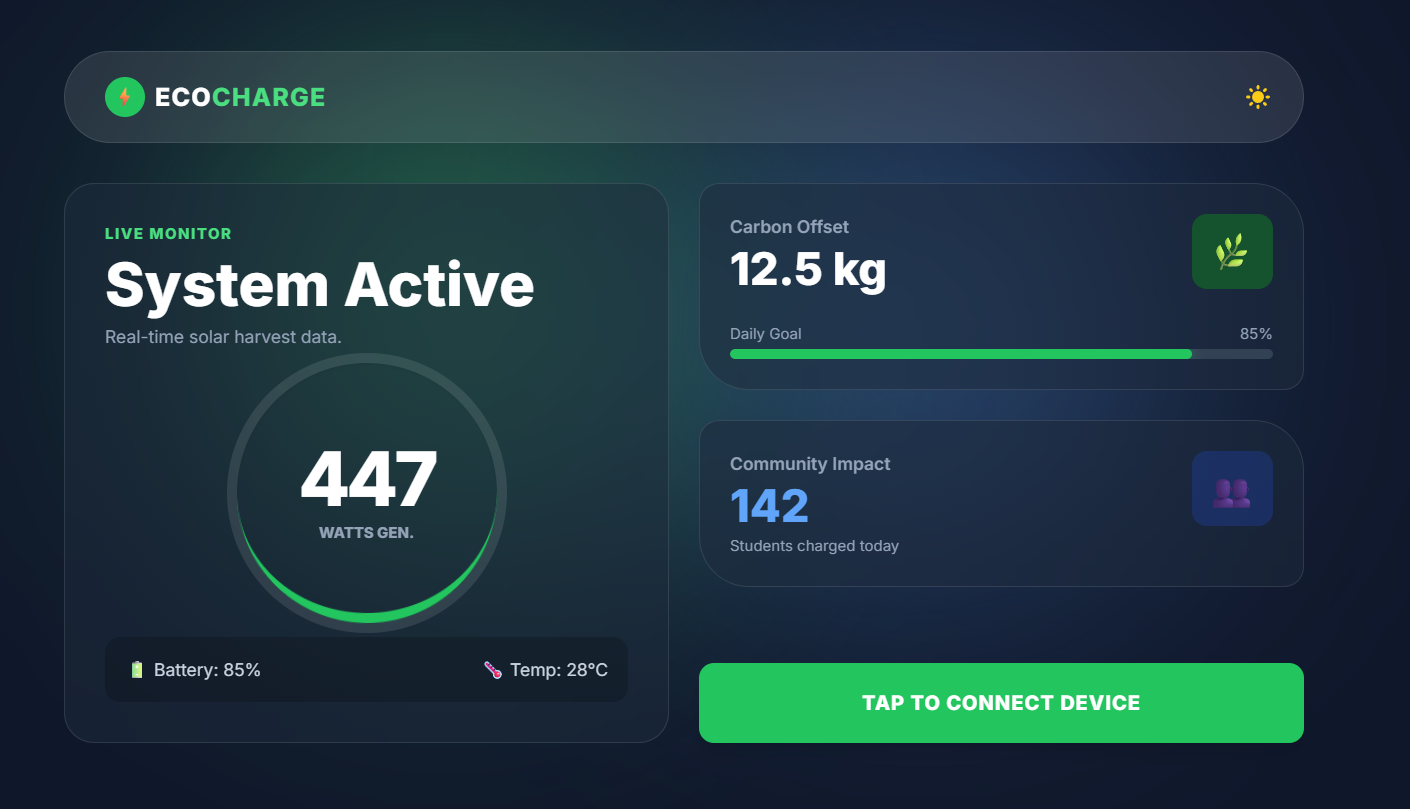Click the WATTS GEN. gauge label
1410x809 pixels.
[366, 533]
